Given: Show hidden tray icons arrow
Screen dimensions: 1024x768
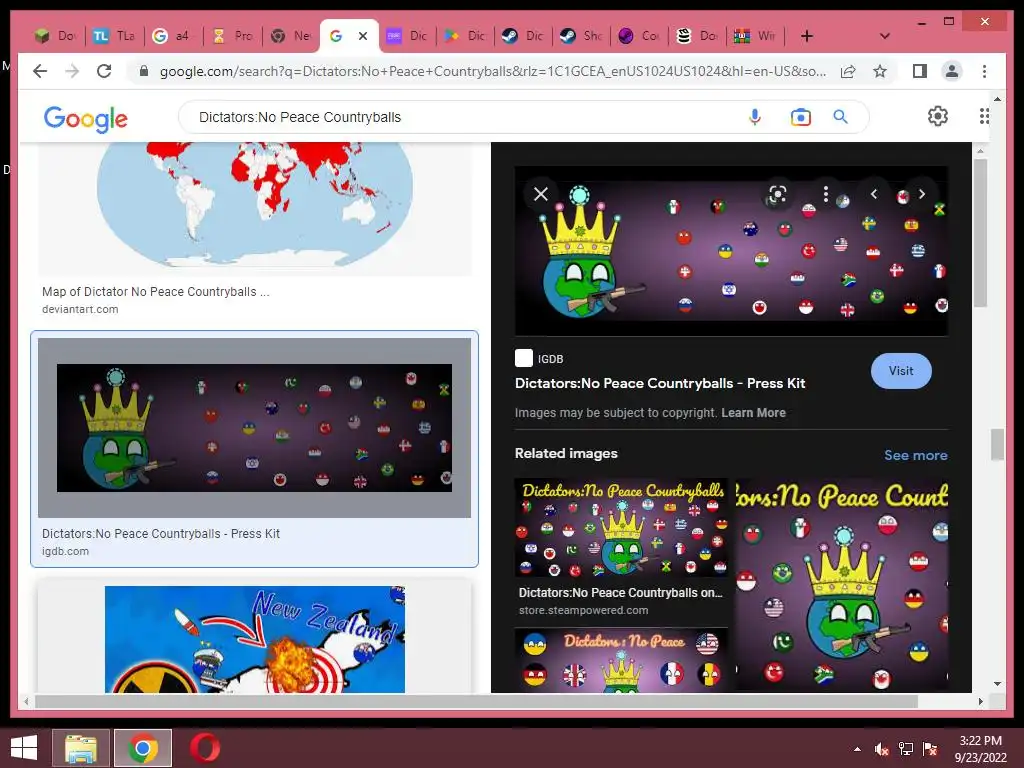Looking at the screenshot, I should click(x=857, y=749).
